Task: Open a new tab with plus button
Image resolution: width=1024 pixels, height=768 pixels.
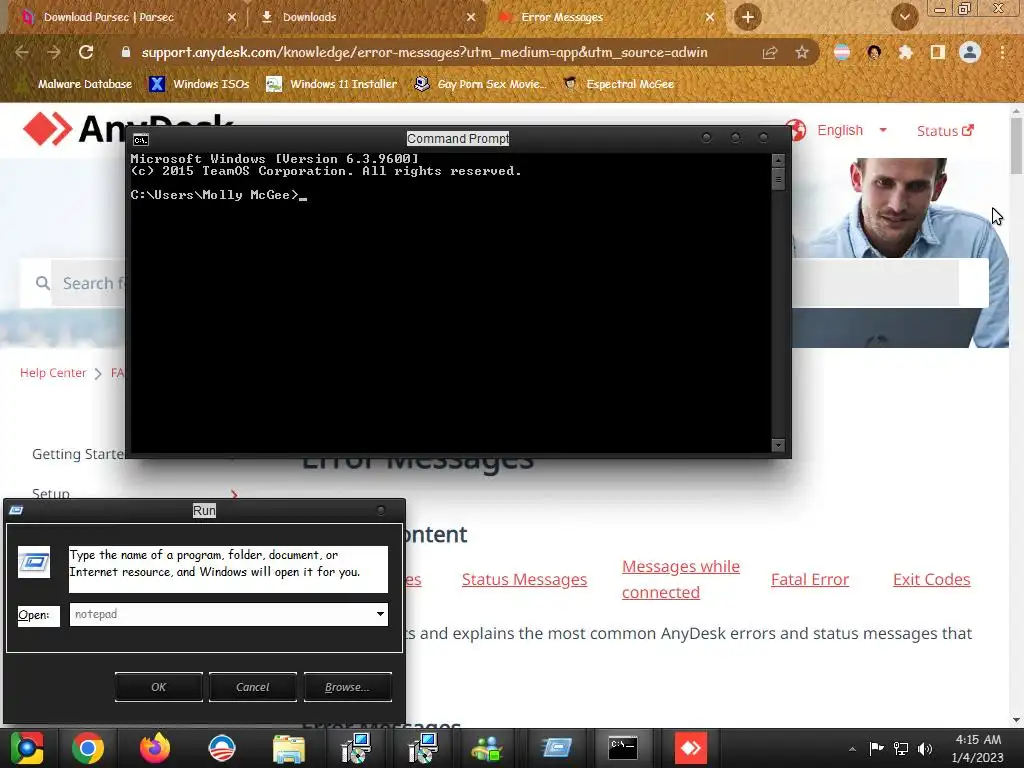Action: click(748, 17)
